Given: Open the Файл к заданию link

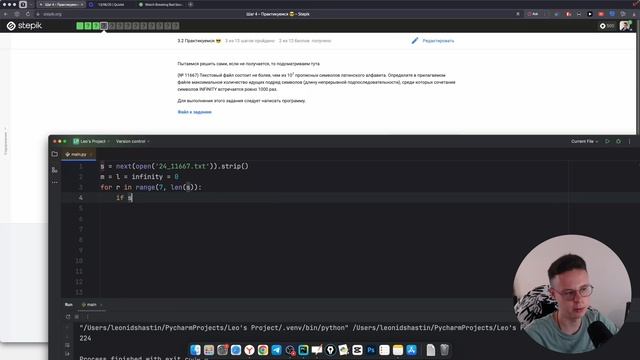Looking at the screenshot, I should click(x=194, y=112).
